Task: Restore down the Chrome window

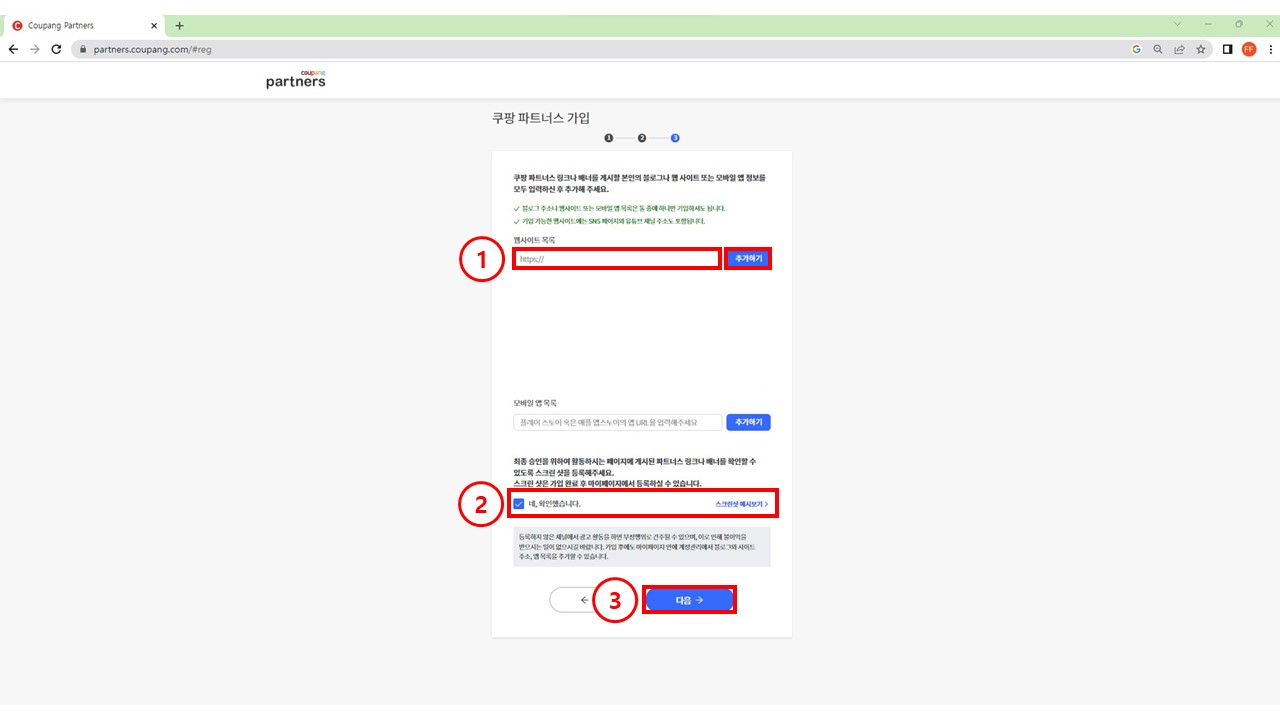Action: coord(1239,24)
